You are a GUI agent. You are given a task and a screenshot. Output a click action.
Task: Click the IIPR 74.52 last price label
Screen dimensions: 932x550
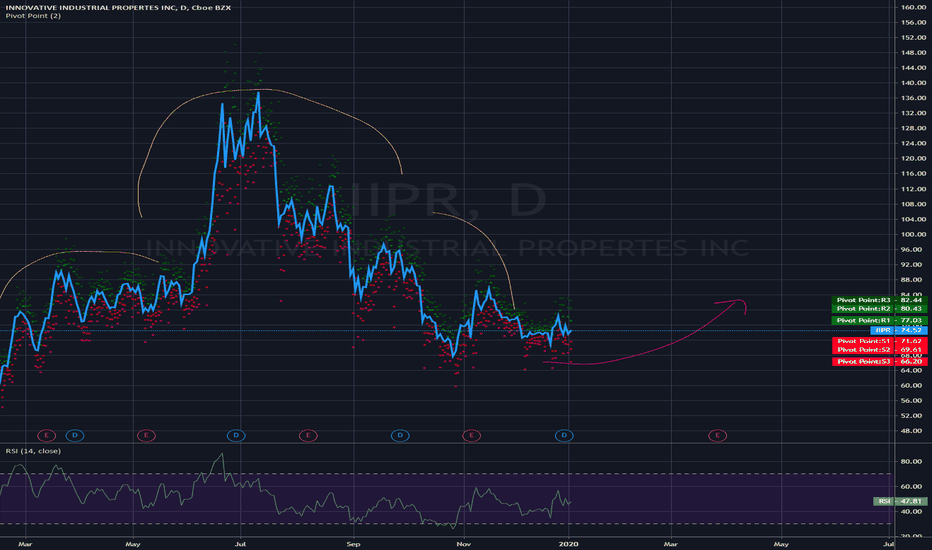click(899, 330)
